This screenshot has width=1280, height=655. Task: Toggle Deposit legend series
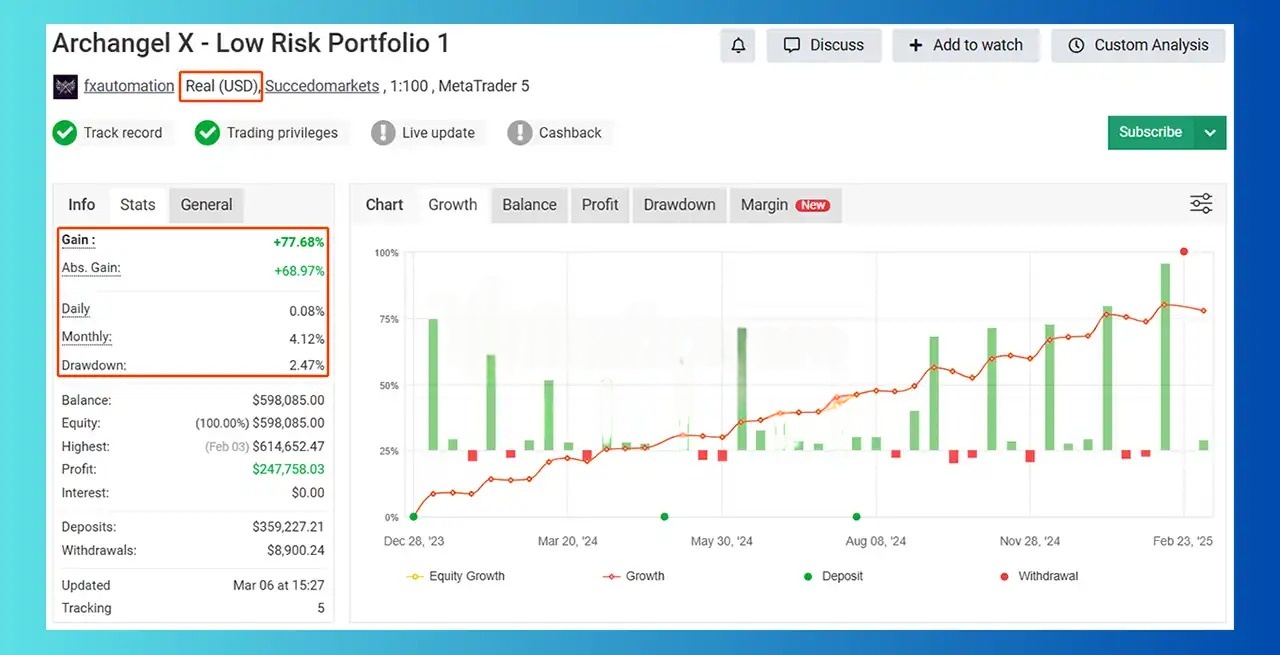coord(834,576)
